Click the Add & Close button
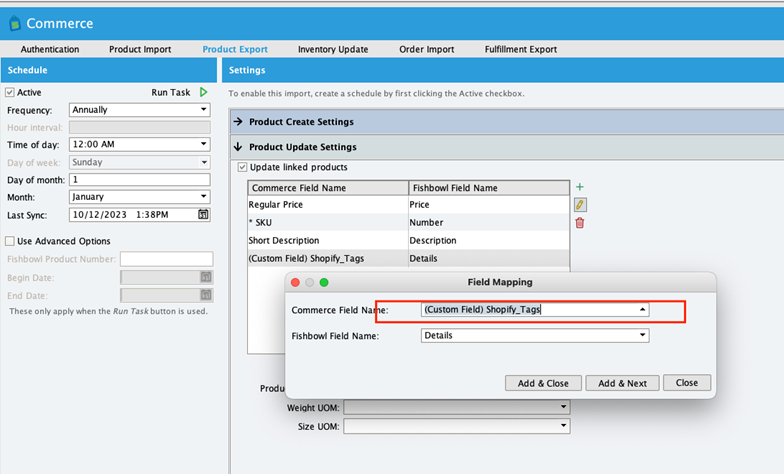The width and height of the screenshot is (784, 474). pyautogui.click(x=543, y=383)
